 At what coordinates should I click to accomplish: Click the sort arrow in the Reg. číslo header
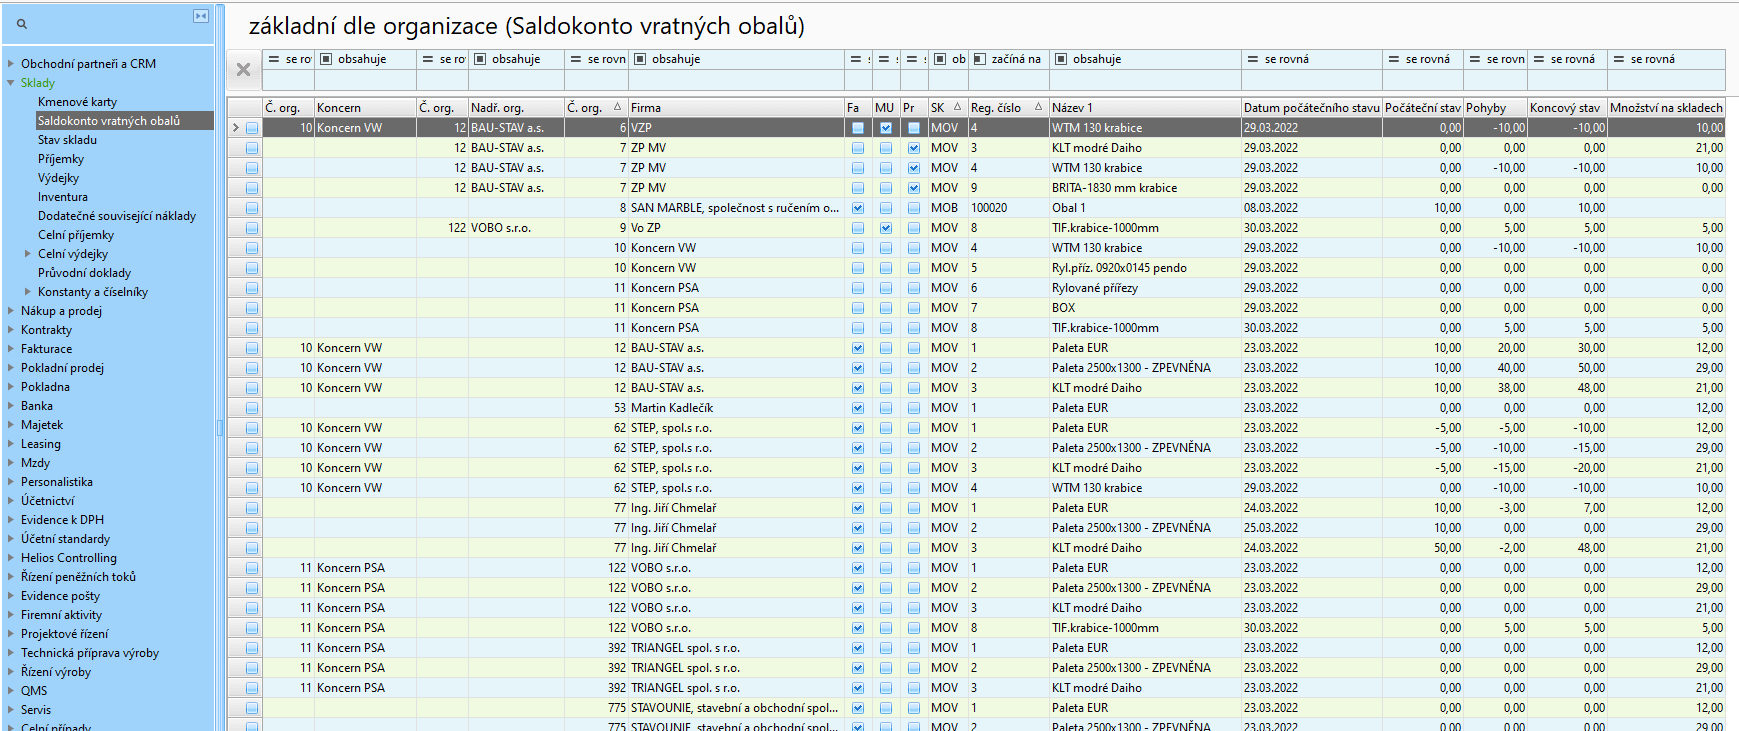1038,107
